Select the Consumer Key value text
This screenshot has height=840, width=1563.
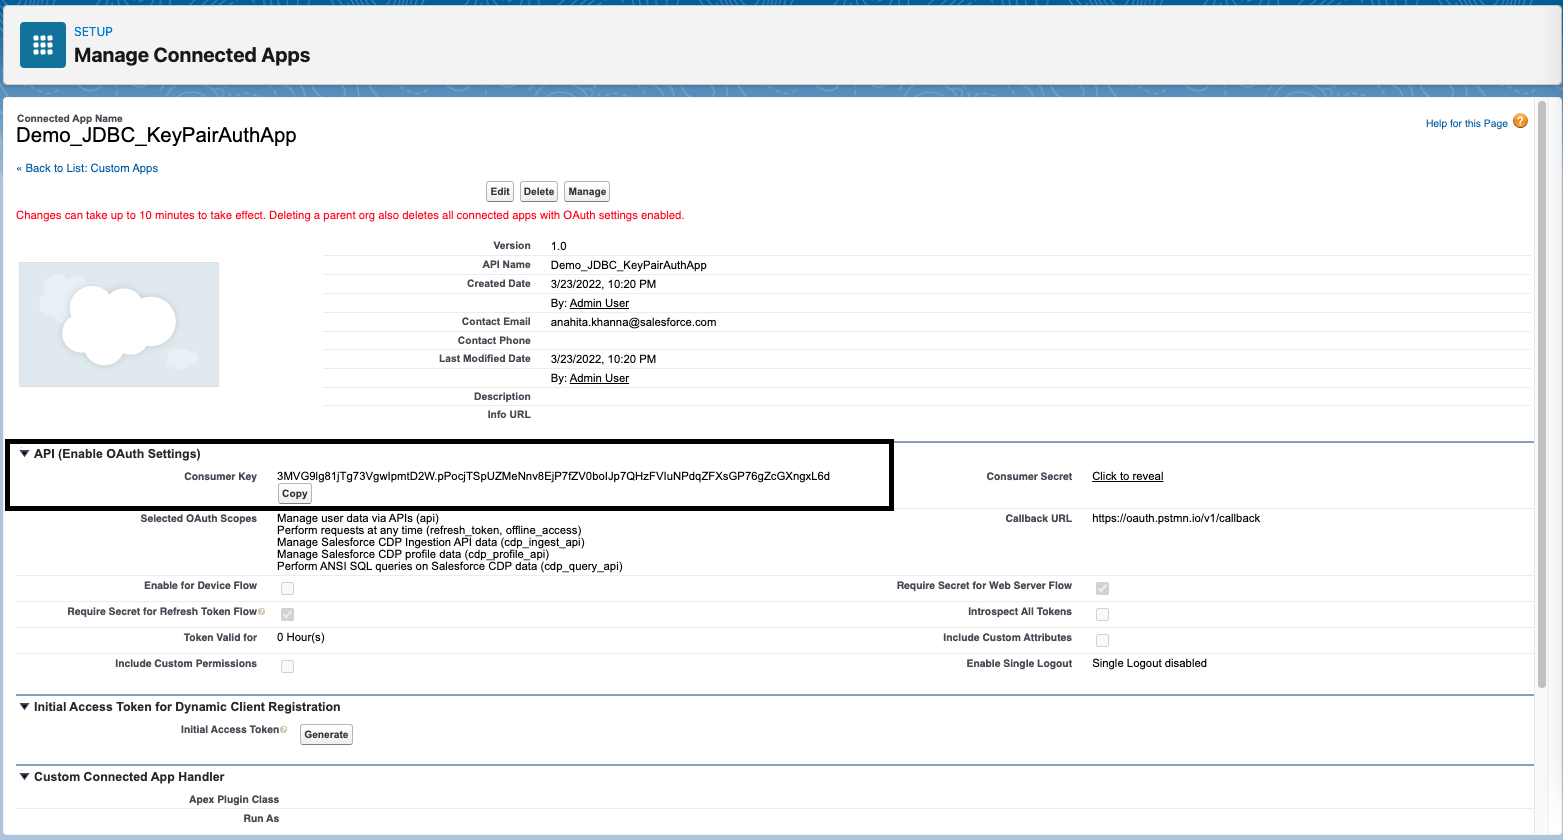[x=553, y=476]
